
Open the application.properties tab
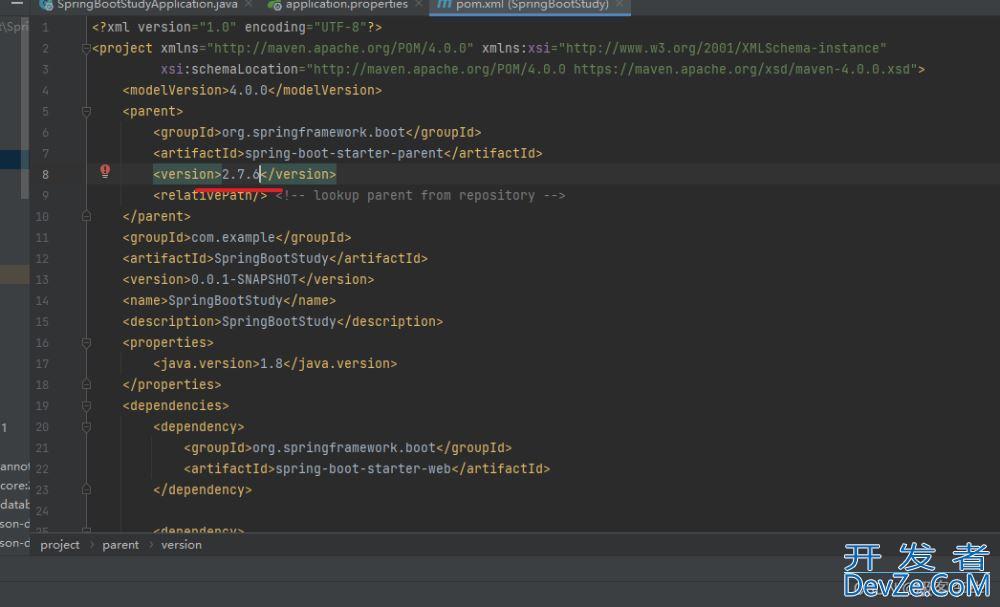coord(343,5)
